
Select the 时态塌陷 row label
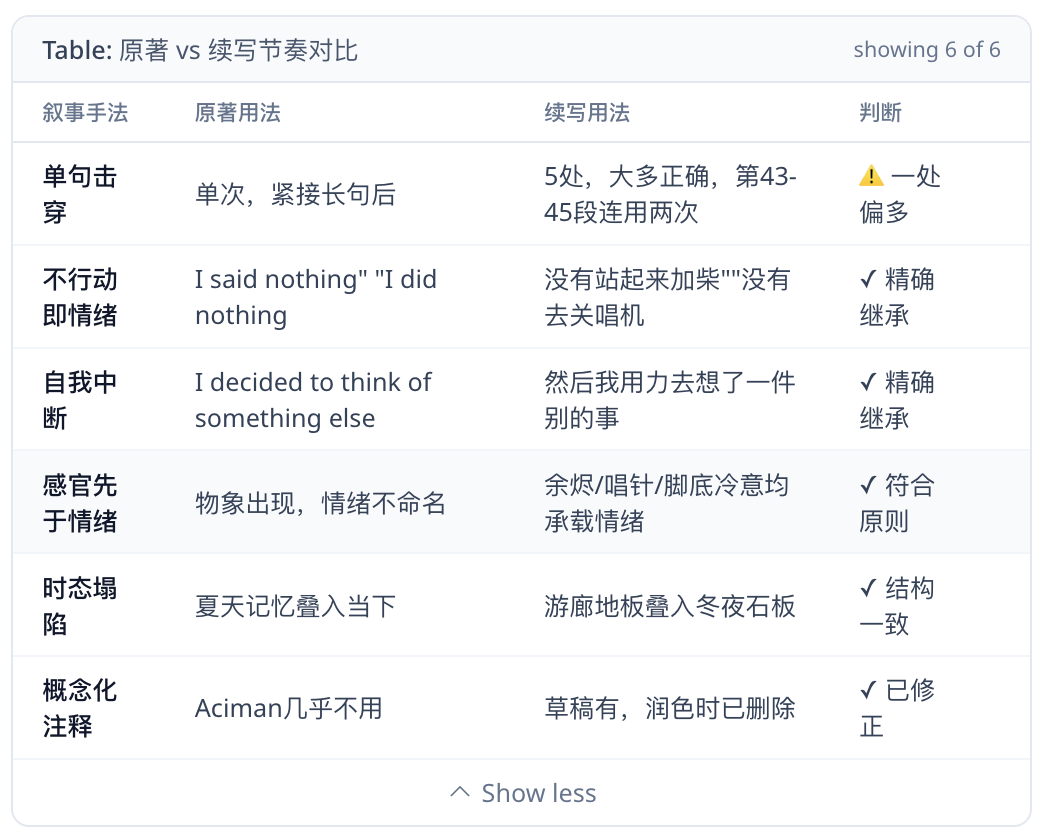(x=80, y=606)
